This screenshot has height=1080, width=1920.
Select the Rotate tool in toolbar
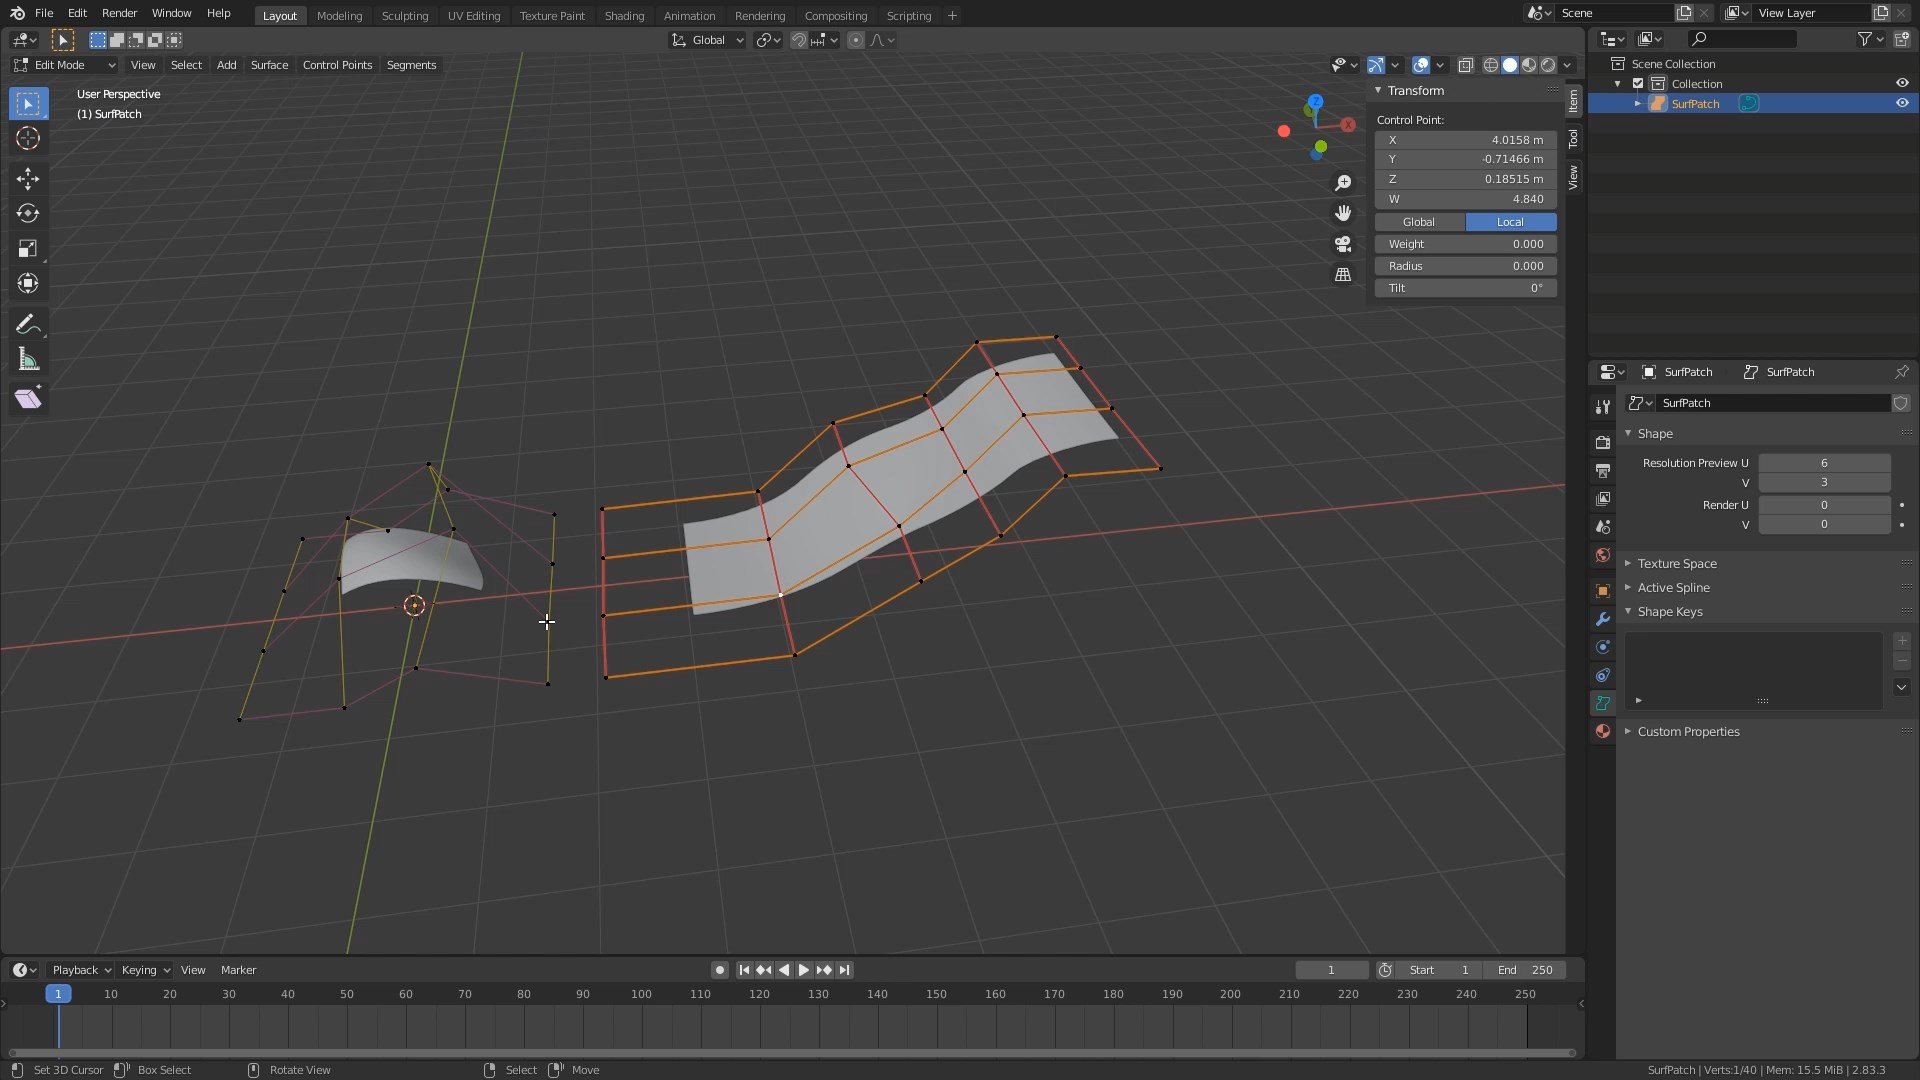[x=28, y=214]
